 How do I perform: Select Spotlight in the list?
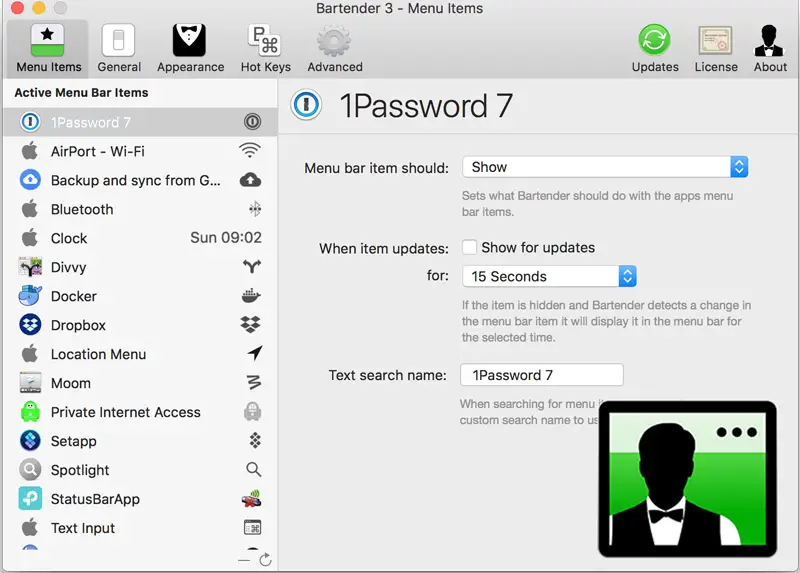click(x=140, y=470)
